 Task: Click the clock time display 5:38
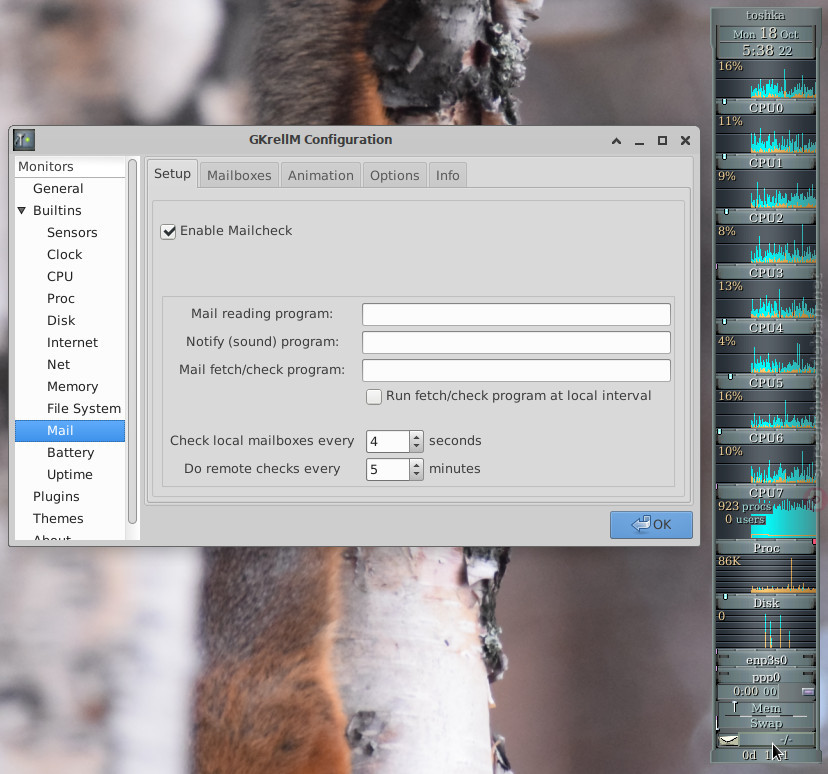[767, 51]
